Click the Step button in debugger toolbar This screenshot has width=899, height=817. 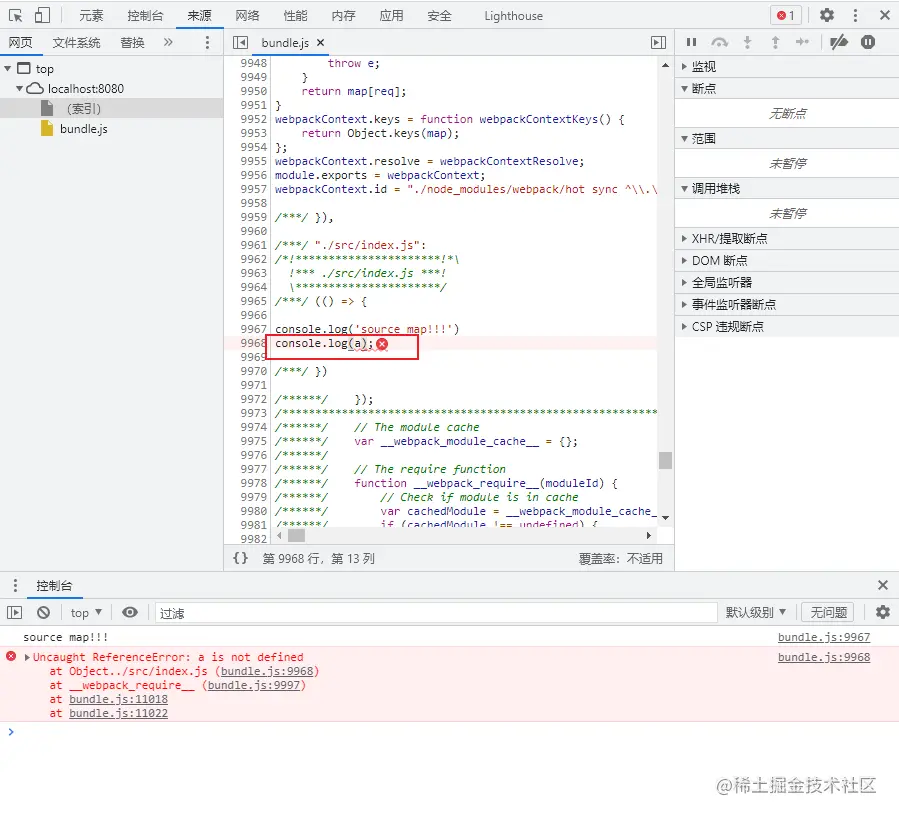pos(802,42)
